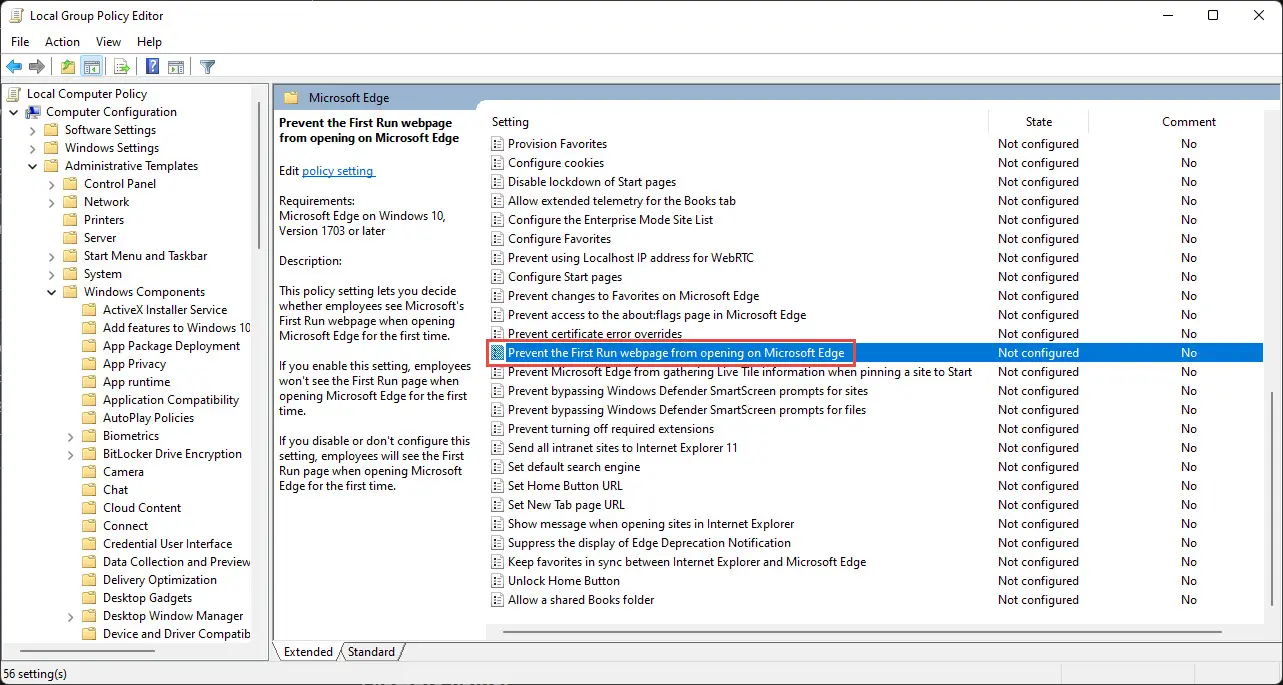Open the Help menu
This screenshot has width=1283, height=685.
pyautogui.click(x=149, y=42)
